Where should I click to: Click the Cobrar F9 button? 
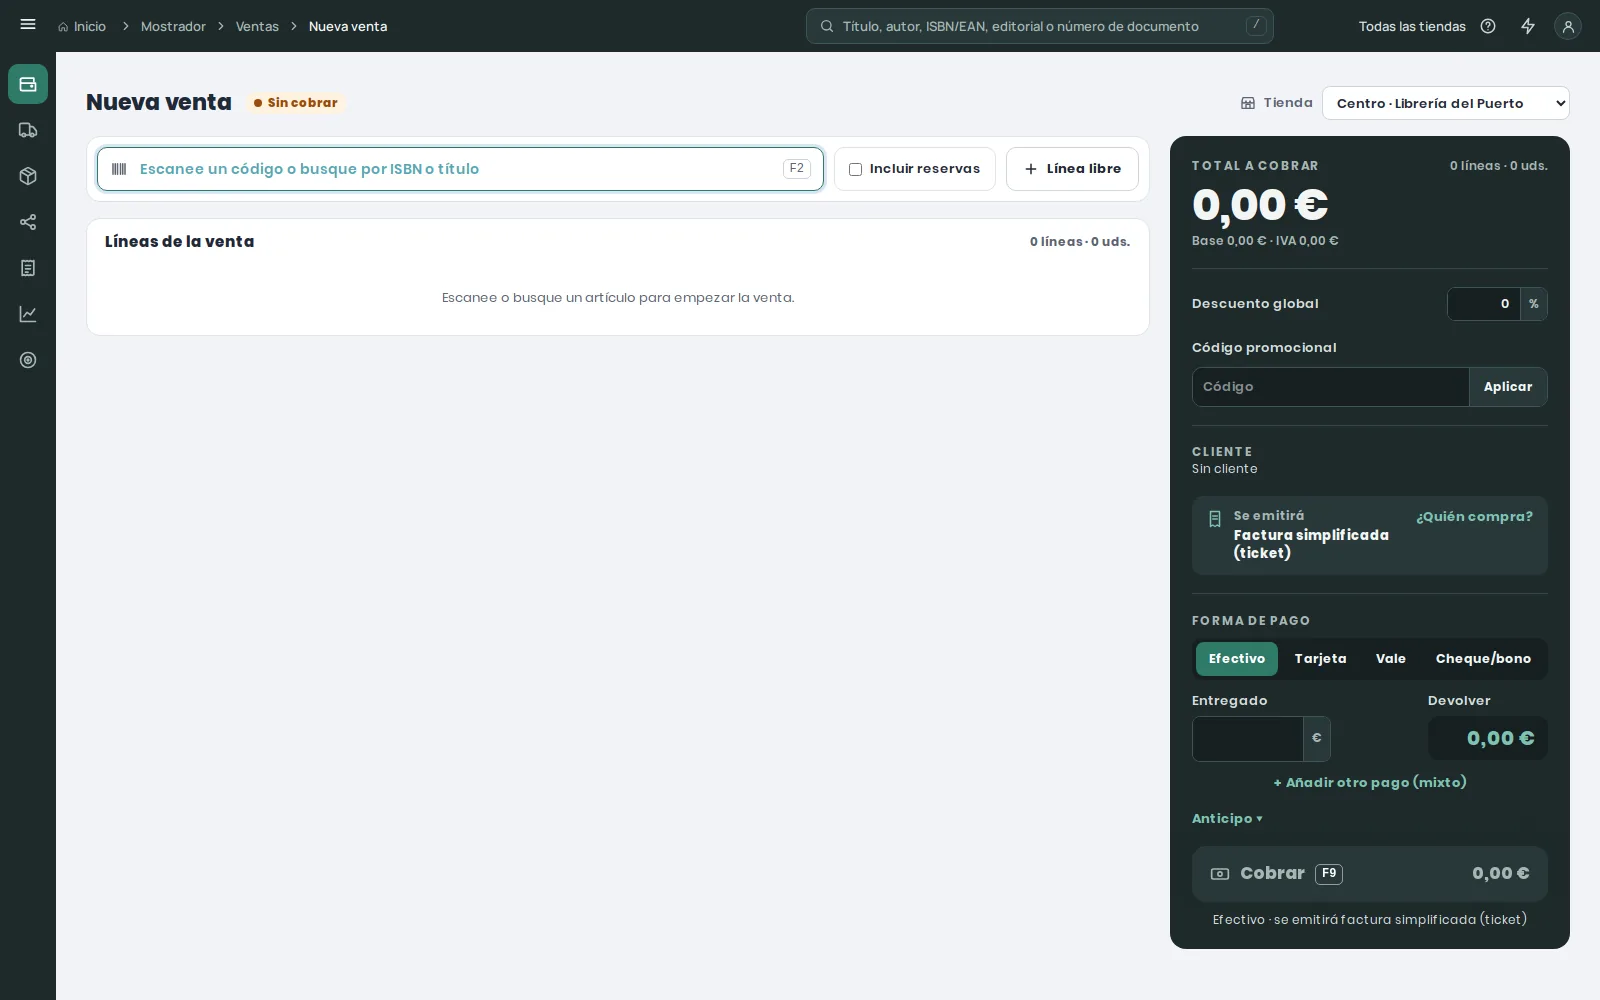coord(1370,874)
